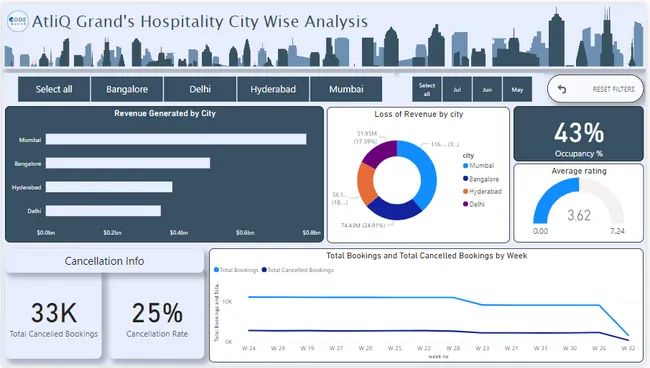
Task: Select all months slicer button
Action: (427, 89)
